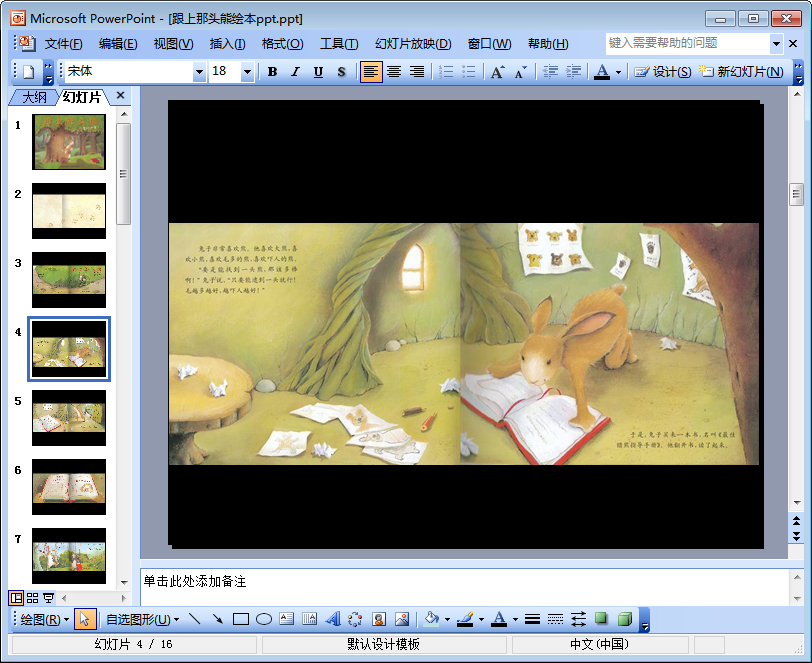Insert a vertical text box
The height and width of the screenshot is (663, 812).
click(310, 619)
